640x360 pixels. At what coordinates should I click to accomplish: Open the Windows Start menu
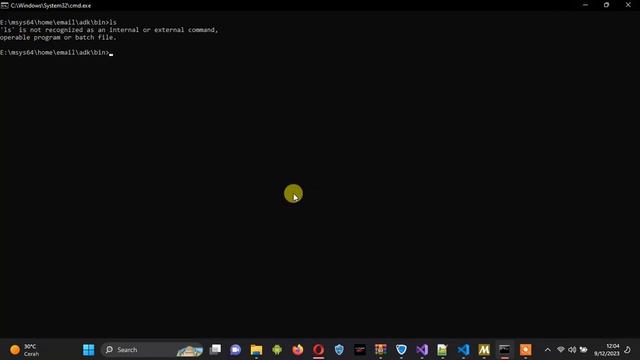pos(89,350)
